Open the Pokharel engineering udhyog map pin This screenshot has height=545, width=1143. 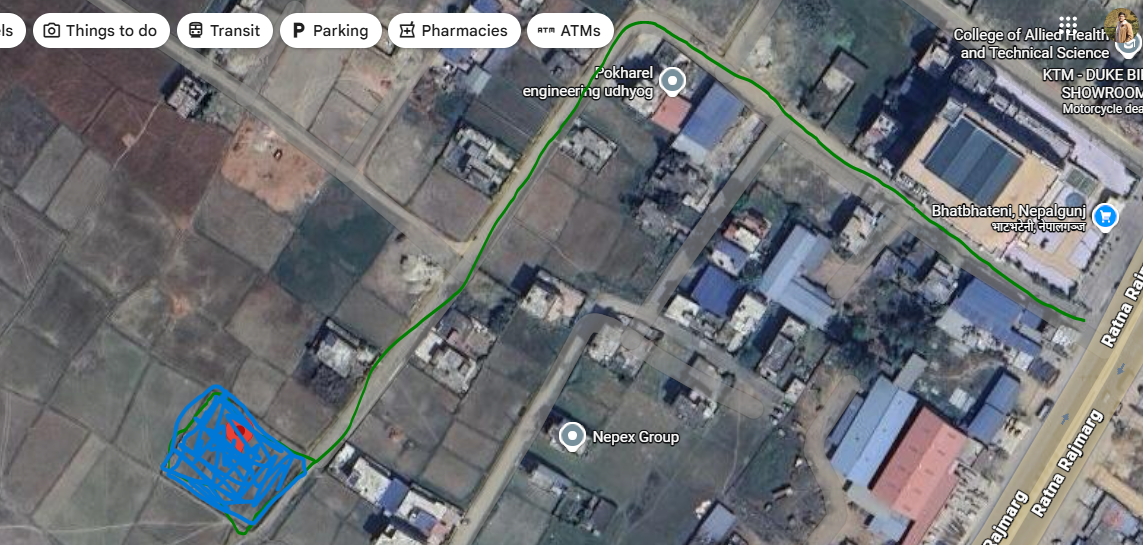(672, 82)
